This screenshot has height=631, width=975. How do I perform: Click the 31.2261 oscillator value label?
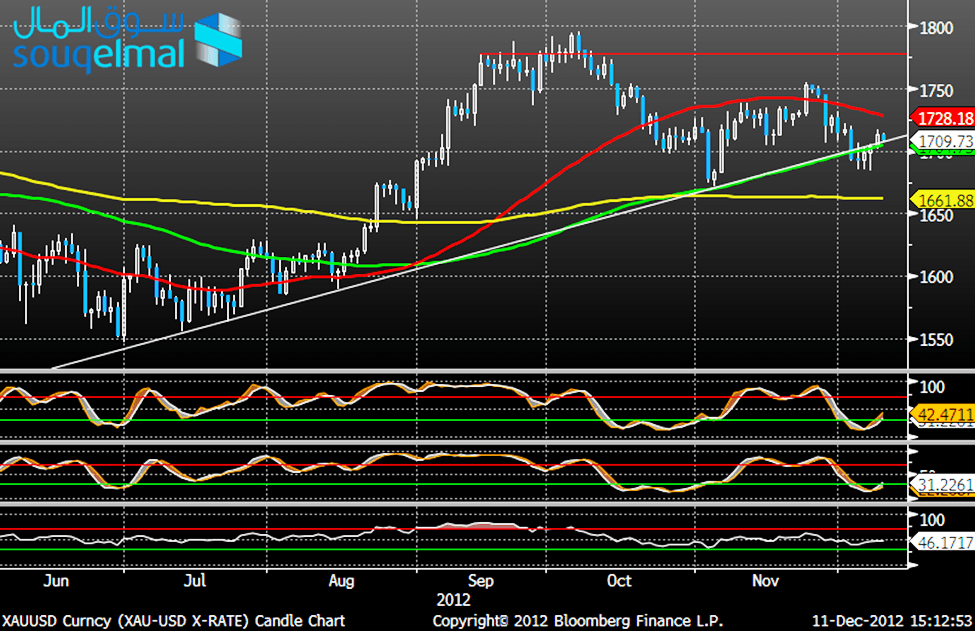(x=943, y=484)
